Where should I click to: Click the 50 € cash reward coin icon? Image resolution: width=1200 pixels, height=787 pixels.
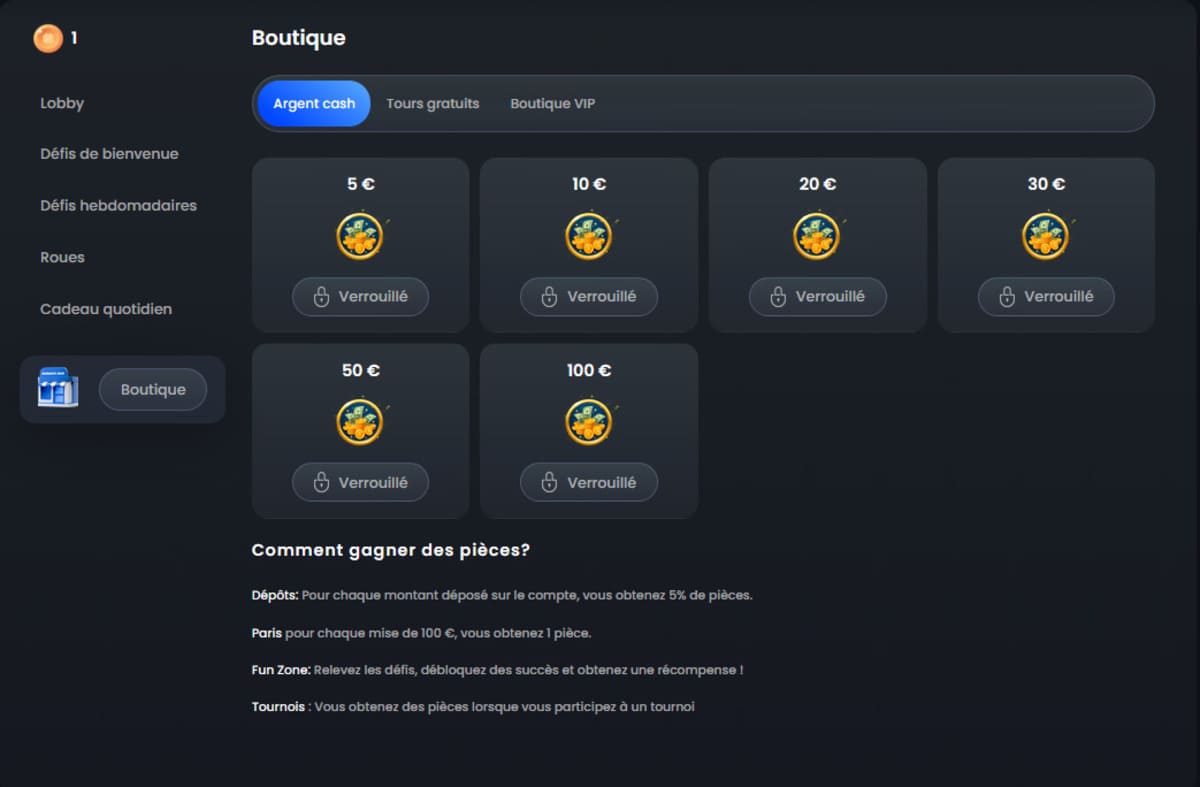[360, 422]
